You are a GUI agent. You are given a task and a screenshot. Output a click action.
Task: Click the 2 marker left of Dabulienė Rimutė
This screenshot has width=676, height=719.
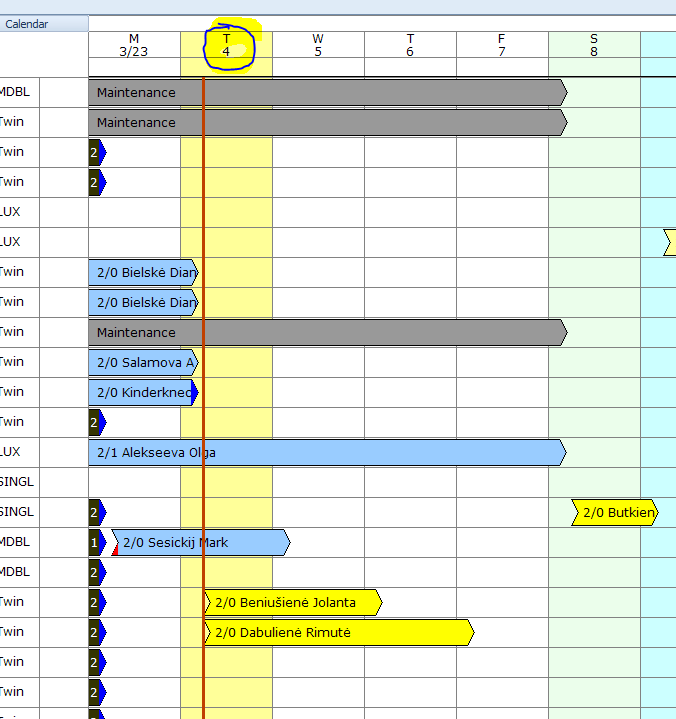click(x=95, y=633)
